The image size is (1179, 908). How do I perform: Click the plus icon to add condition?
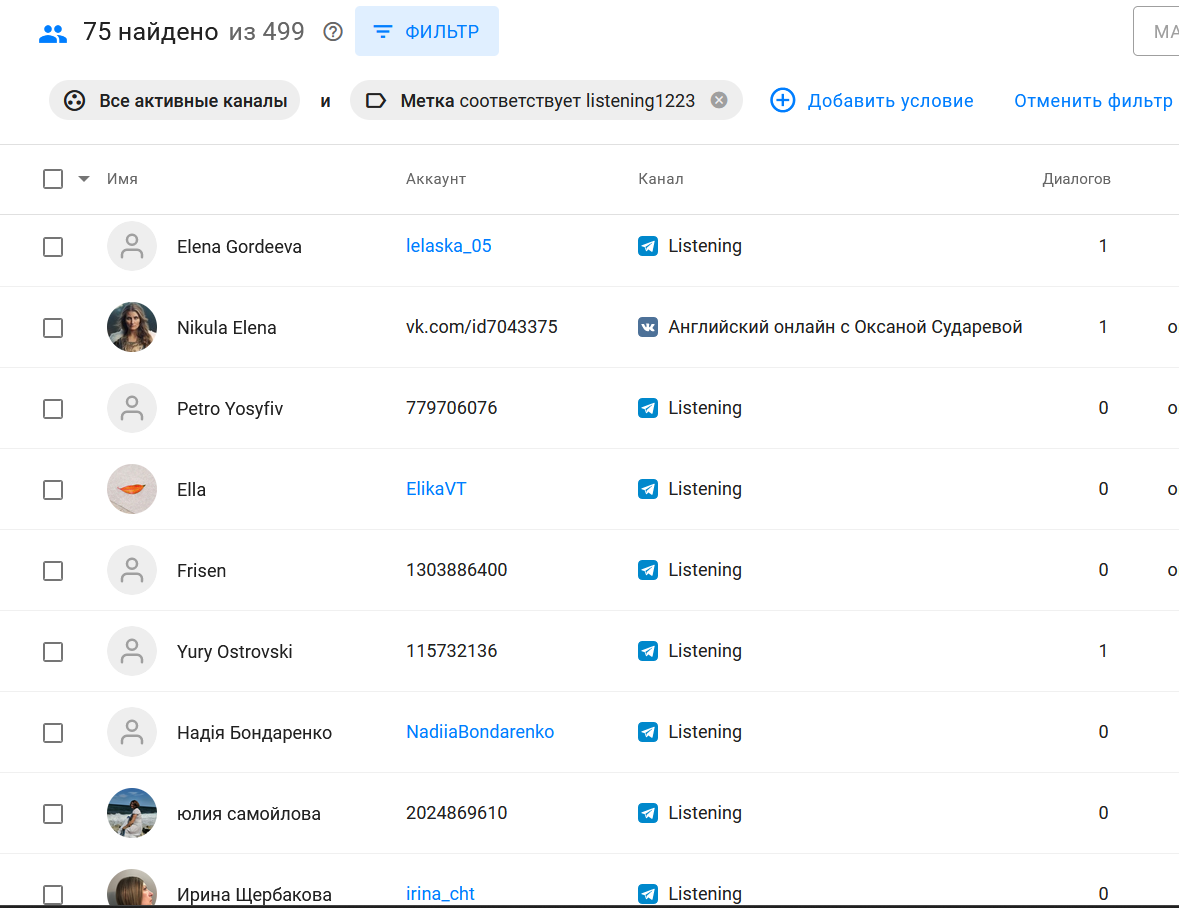click(x=782, y=100)
